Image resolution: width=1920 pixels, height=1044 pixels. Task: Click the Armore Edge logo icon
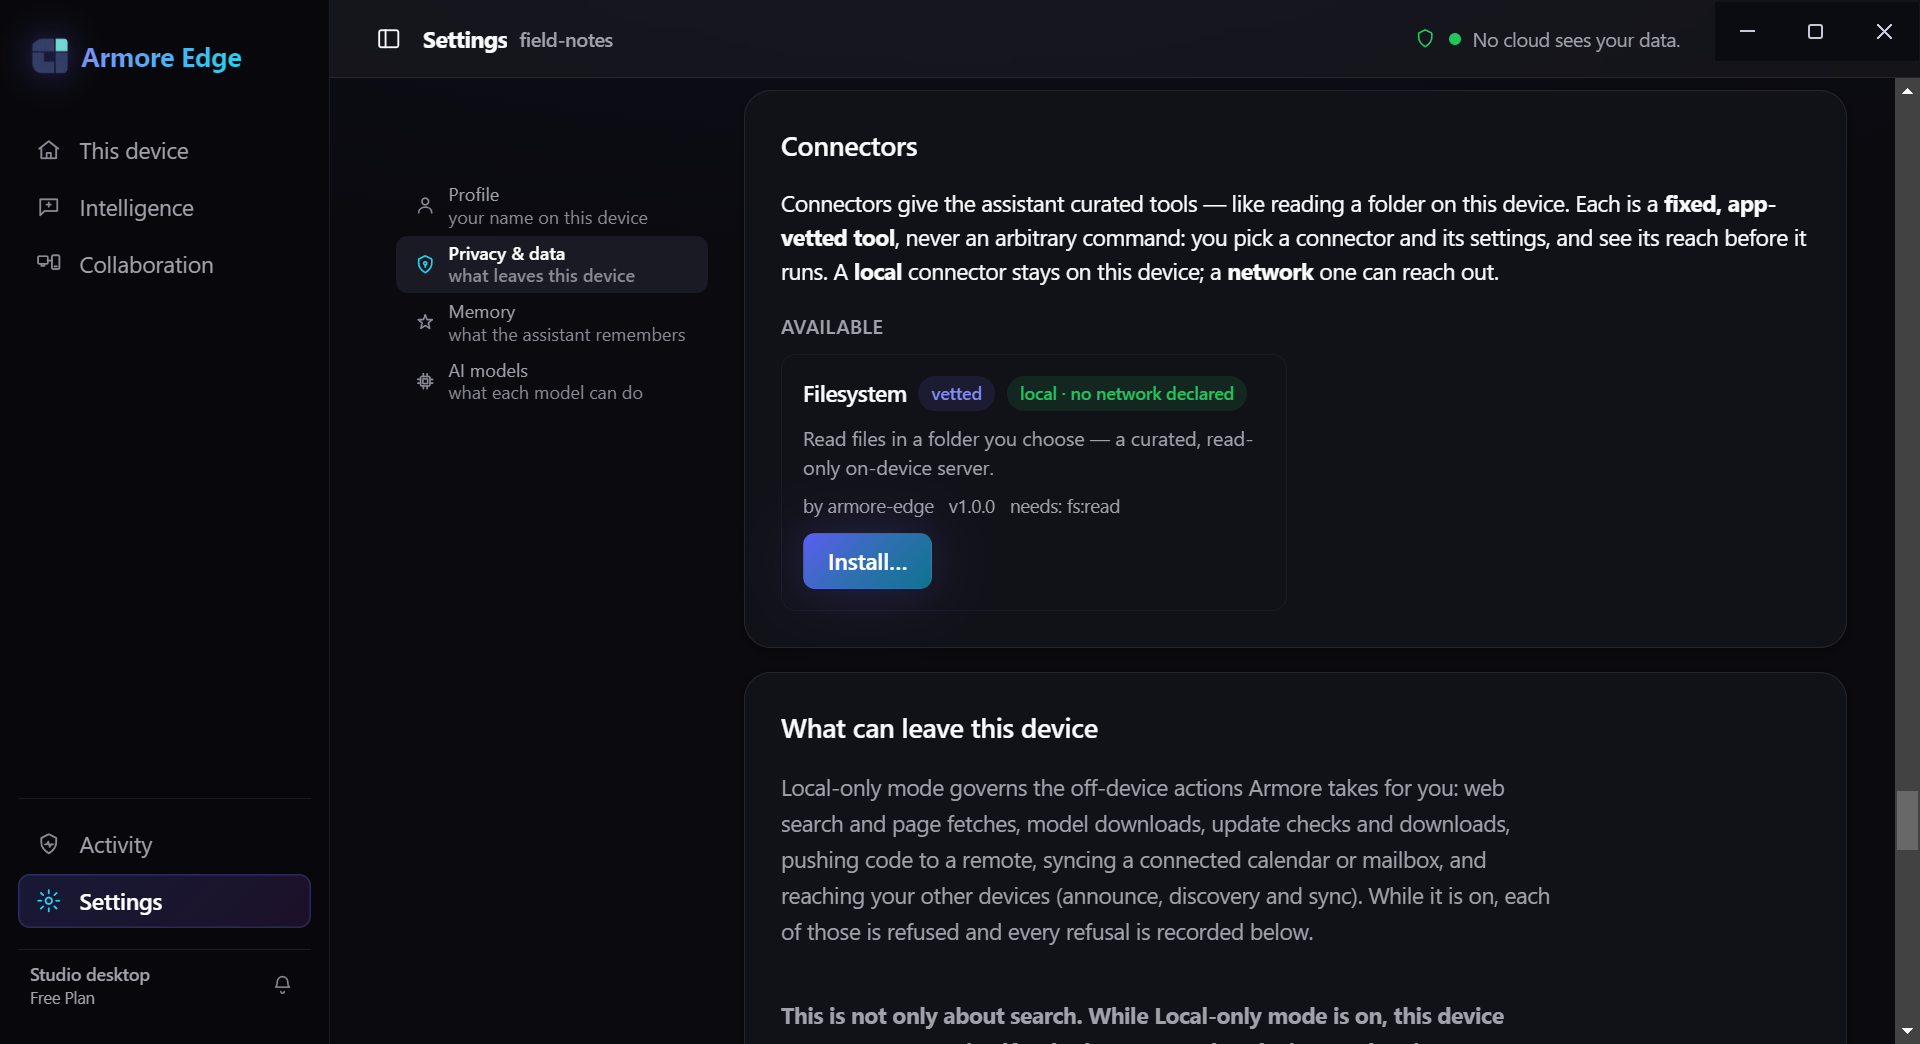tap(50, 56)
